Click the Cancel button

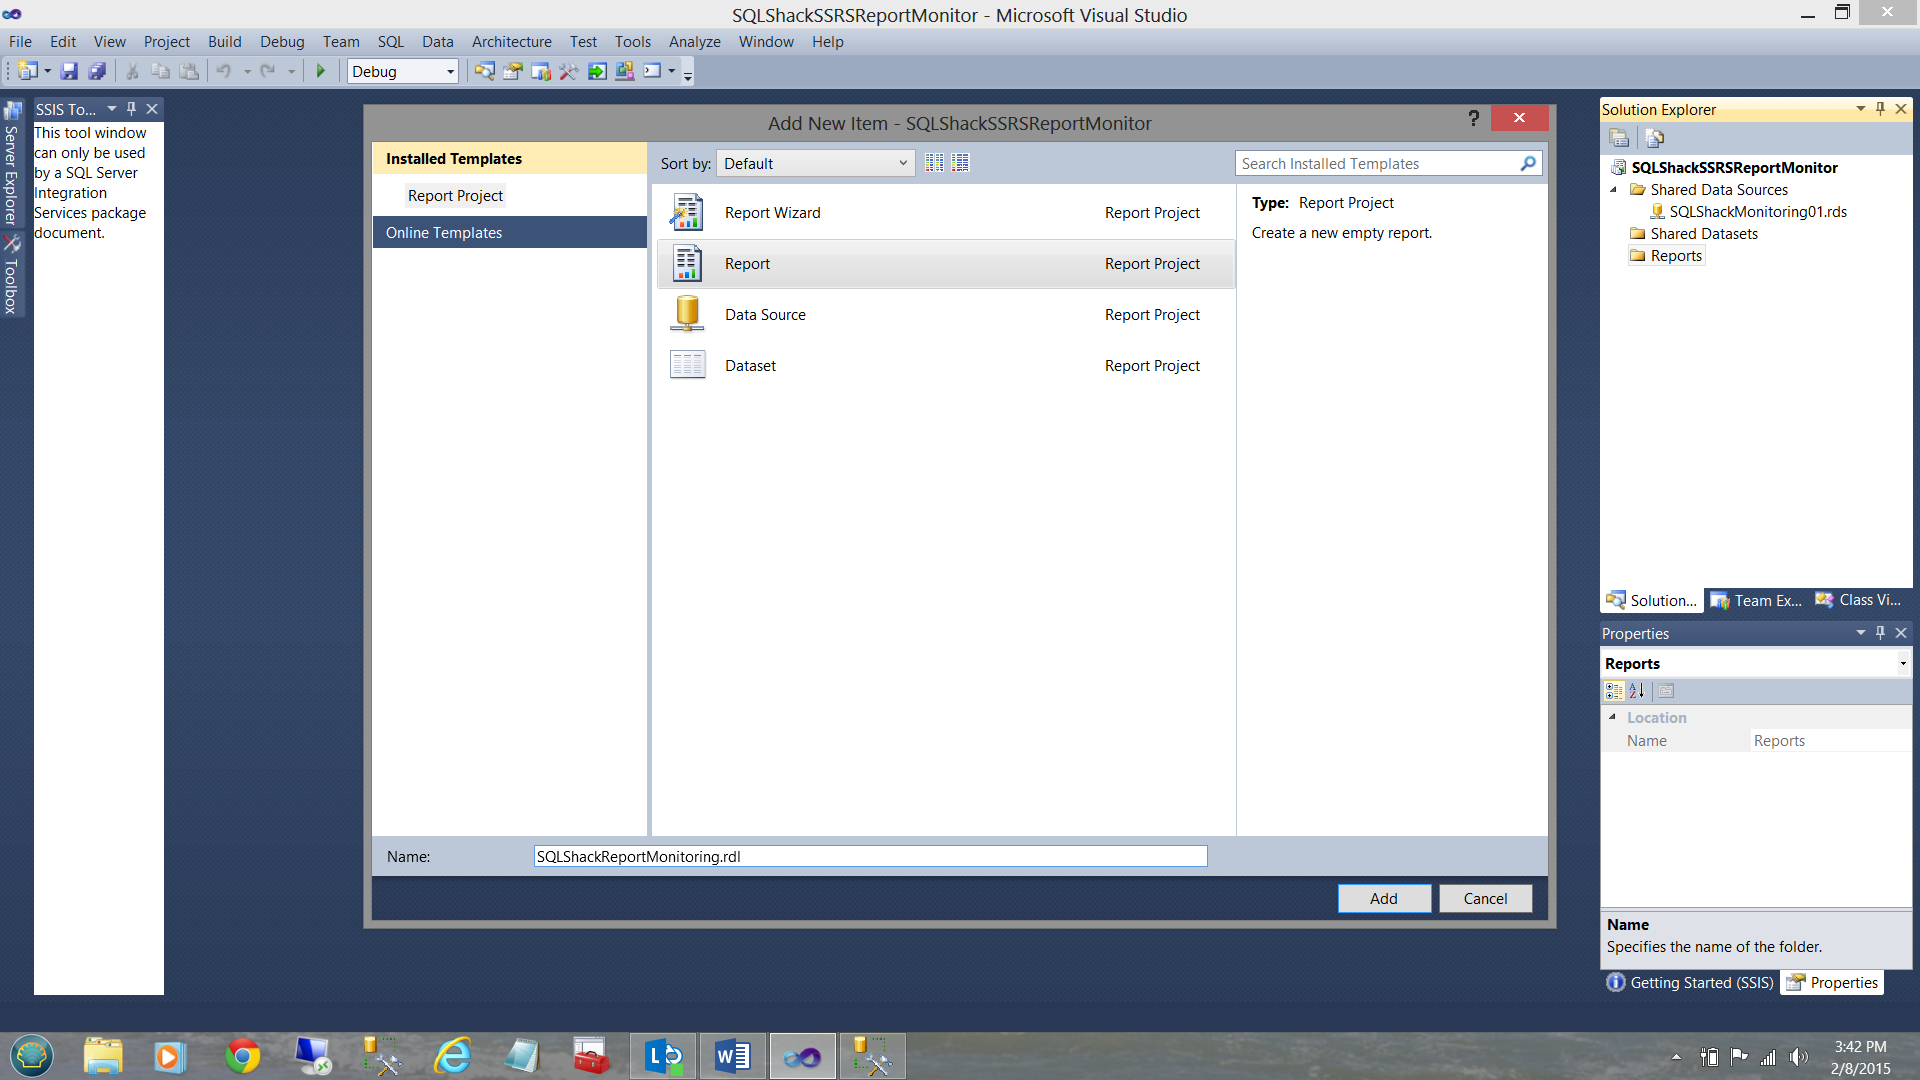1485,899
